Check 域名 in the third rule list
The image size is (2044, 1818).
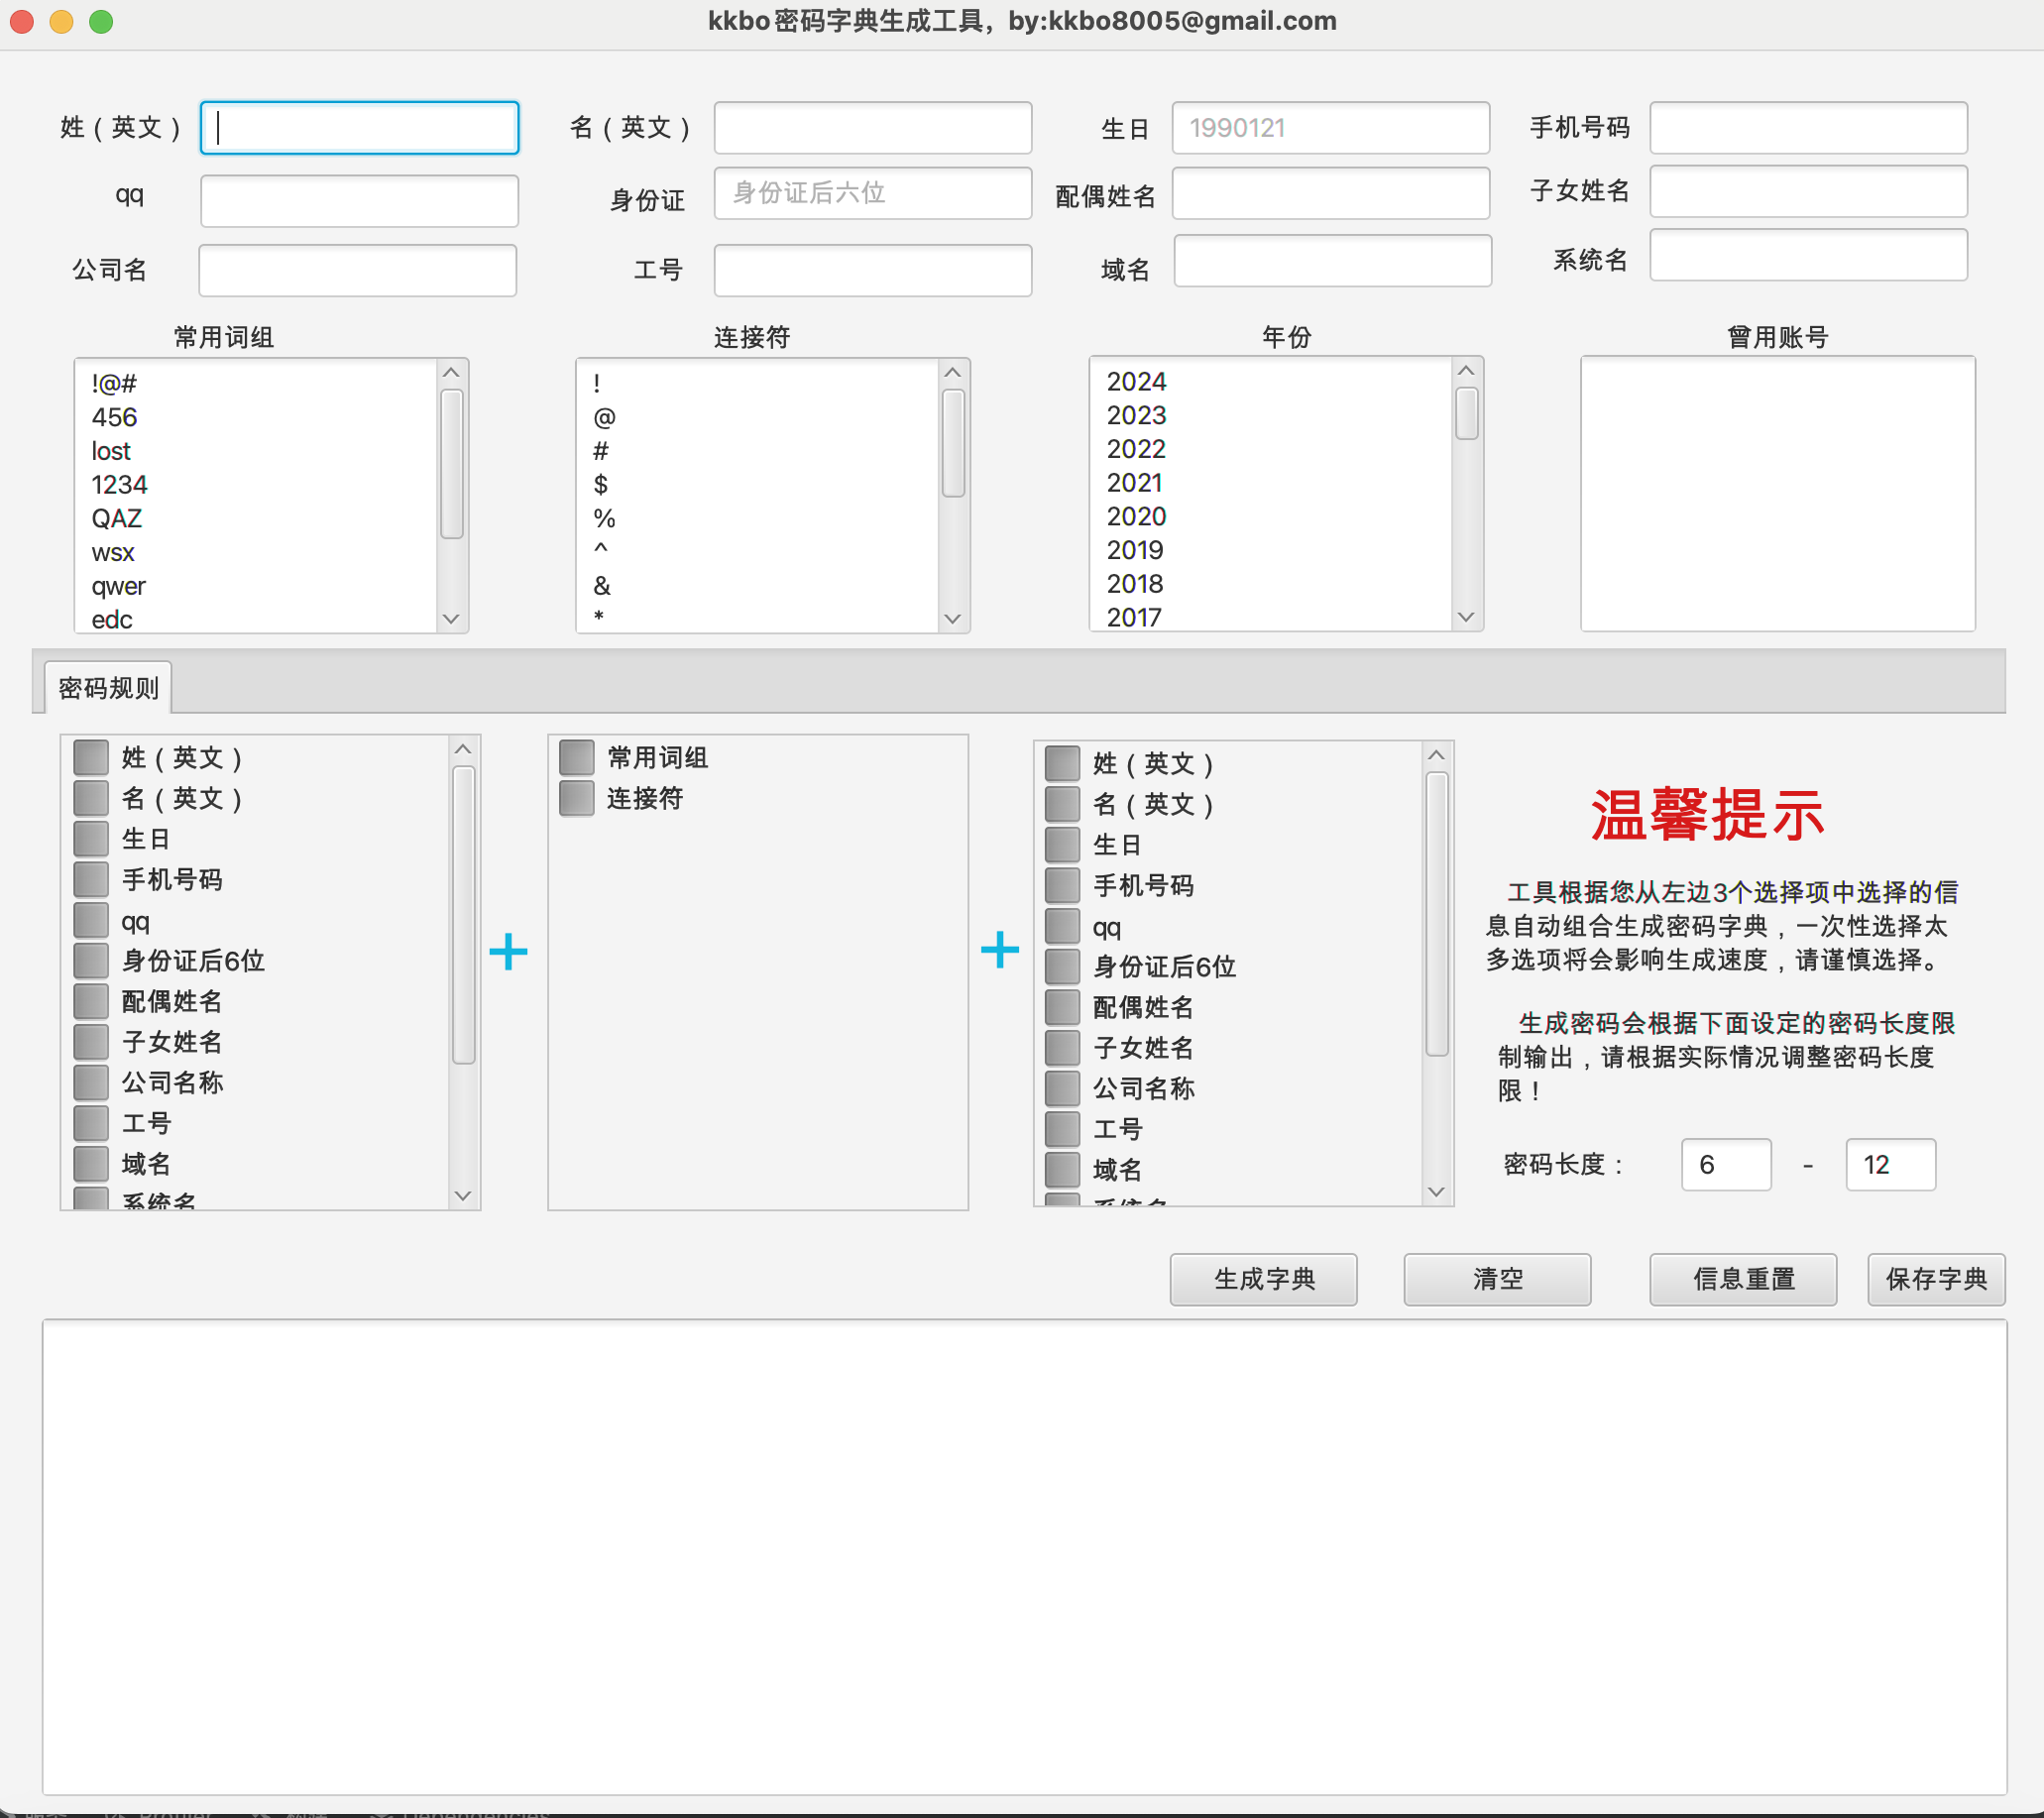[1062, 1169]
